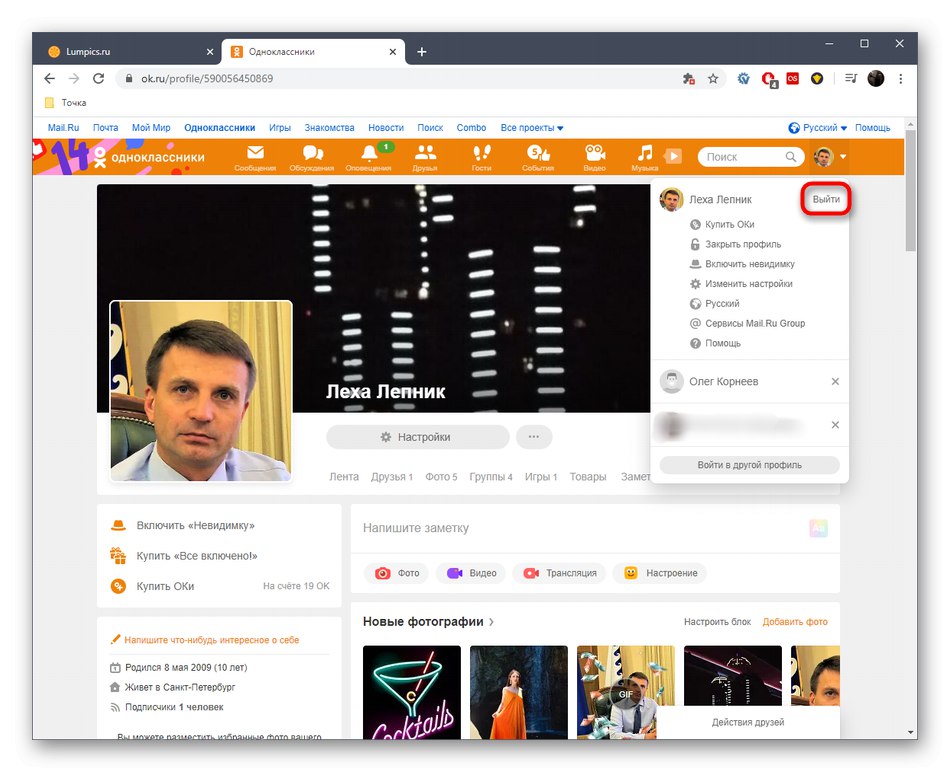The height and width of the screenshot is (772, 950).
Task: Click the highlighted Выйти button
Action: (825, 199)
